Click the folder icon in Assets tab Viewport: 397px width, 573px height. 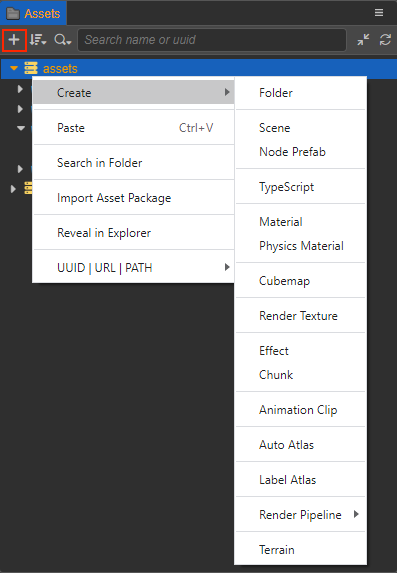[x=13, y=14]
